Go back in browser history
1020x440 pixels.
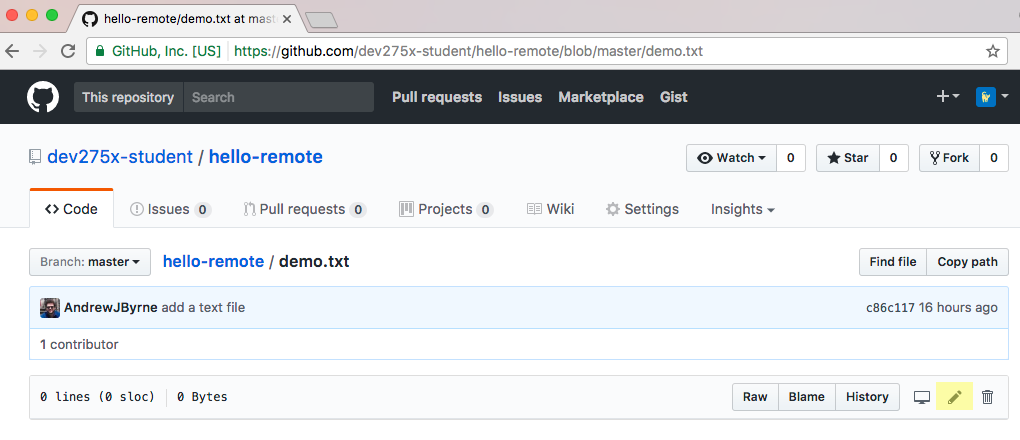(x=12, y=51)
